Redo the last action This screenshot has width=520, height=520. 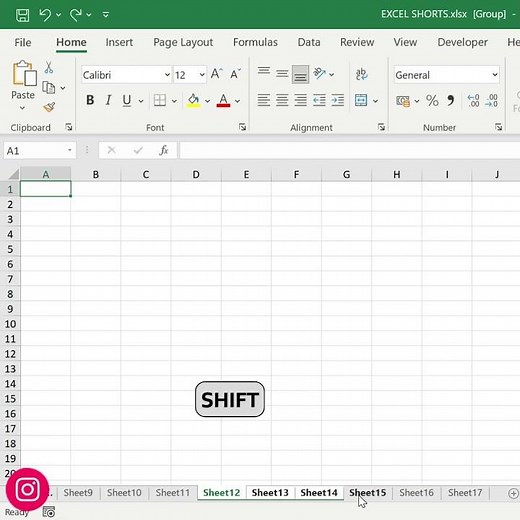point(75,15)
